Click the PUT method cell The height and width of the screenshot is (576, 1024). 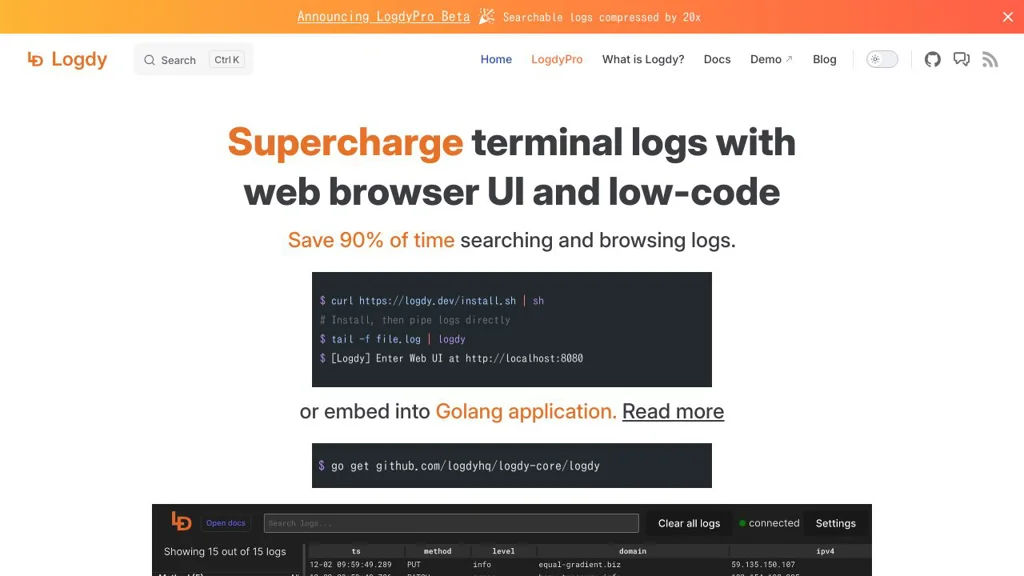(414, 564)
